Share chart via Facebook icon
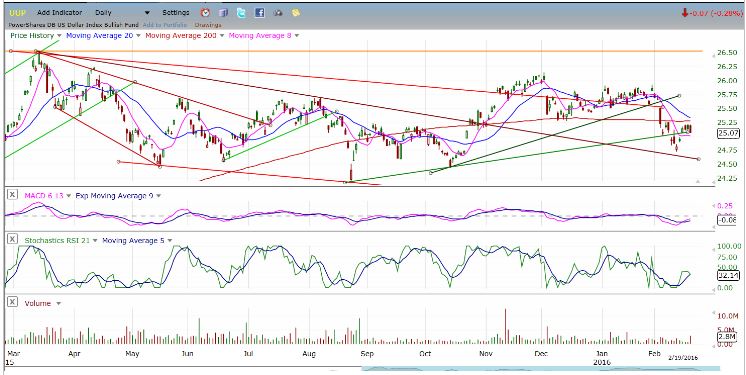The width and height of the screenshot is (746, 375). pos(259,13)
